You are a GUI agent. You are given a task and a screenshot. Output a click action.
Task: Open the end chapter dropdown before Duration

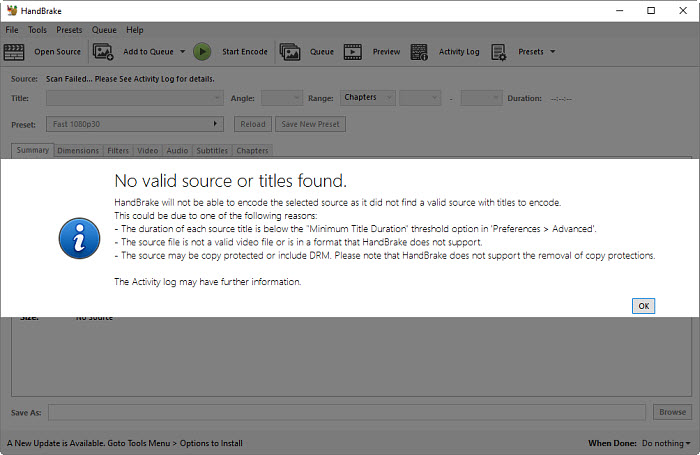click(482, 98)
